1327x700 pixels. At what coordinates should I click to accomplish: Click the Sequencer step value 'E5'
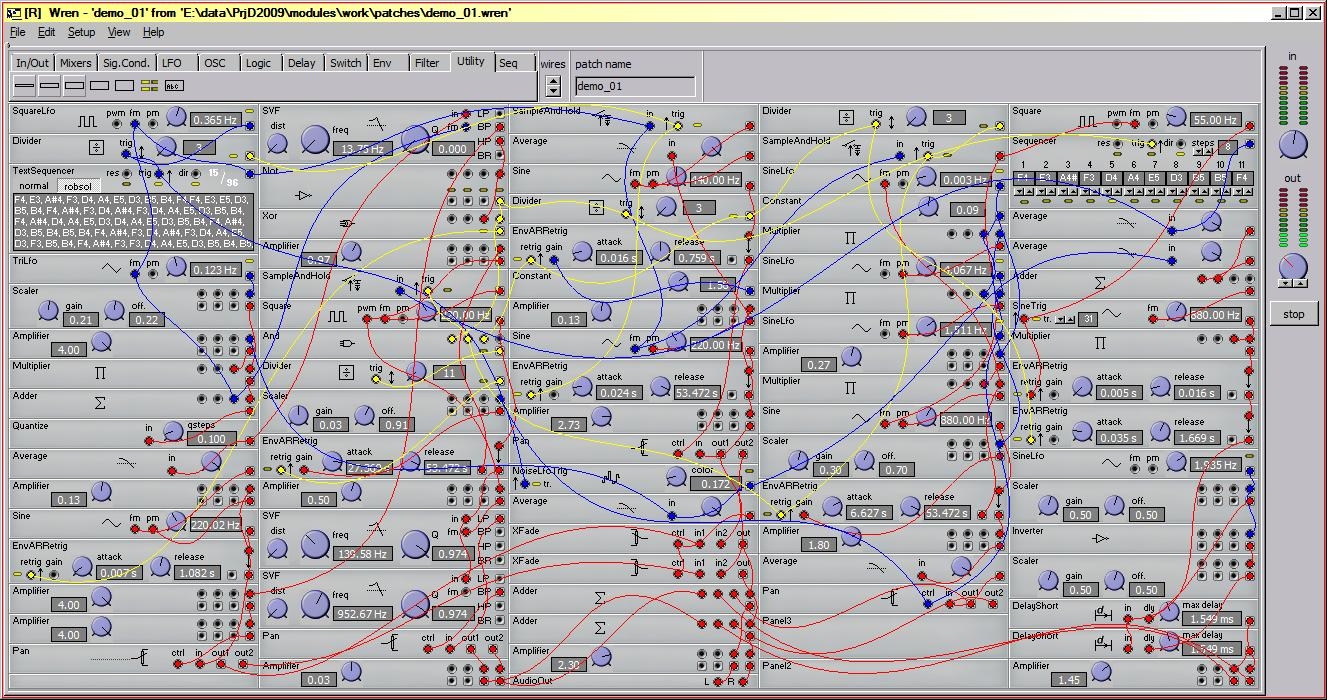click(1155, 178)
